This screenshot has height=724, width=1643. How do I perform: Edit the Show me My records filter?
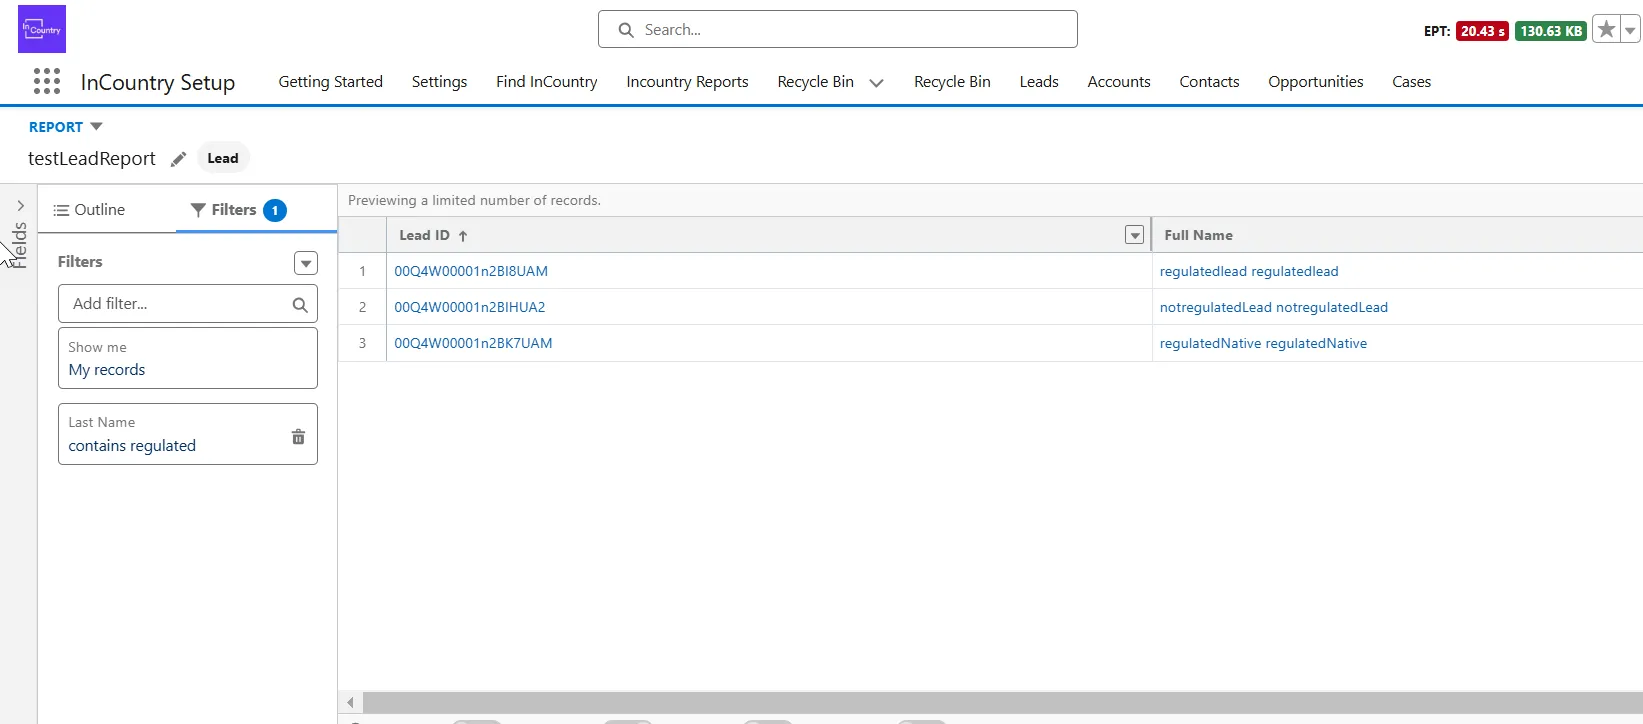coord(187,359)
